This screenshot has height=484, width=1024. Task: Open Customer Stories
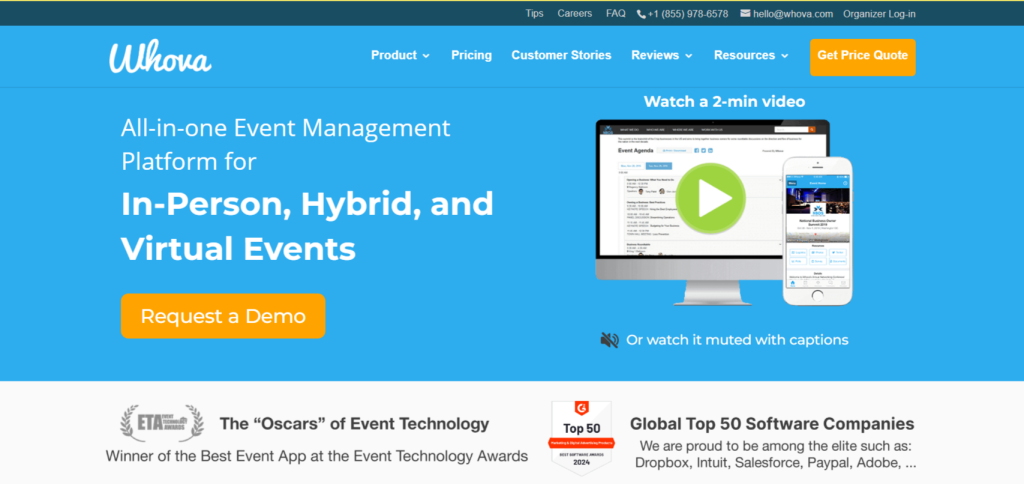click(x=561, y=56)
